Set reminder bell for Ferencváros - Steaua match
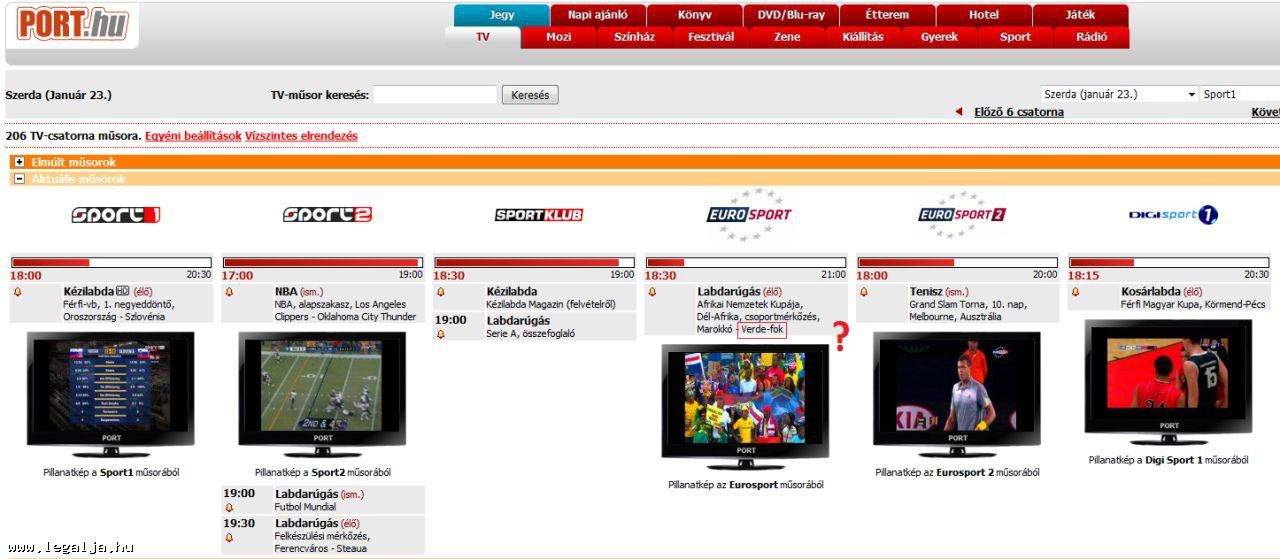Viewport: 1280px width, 559px height. [x=229, y=537]
